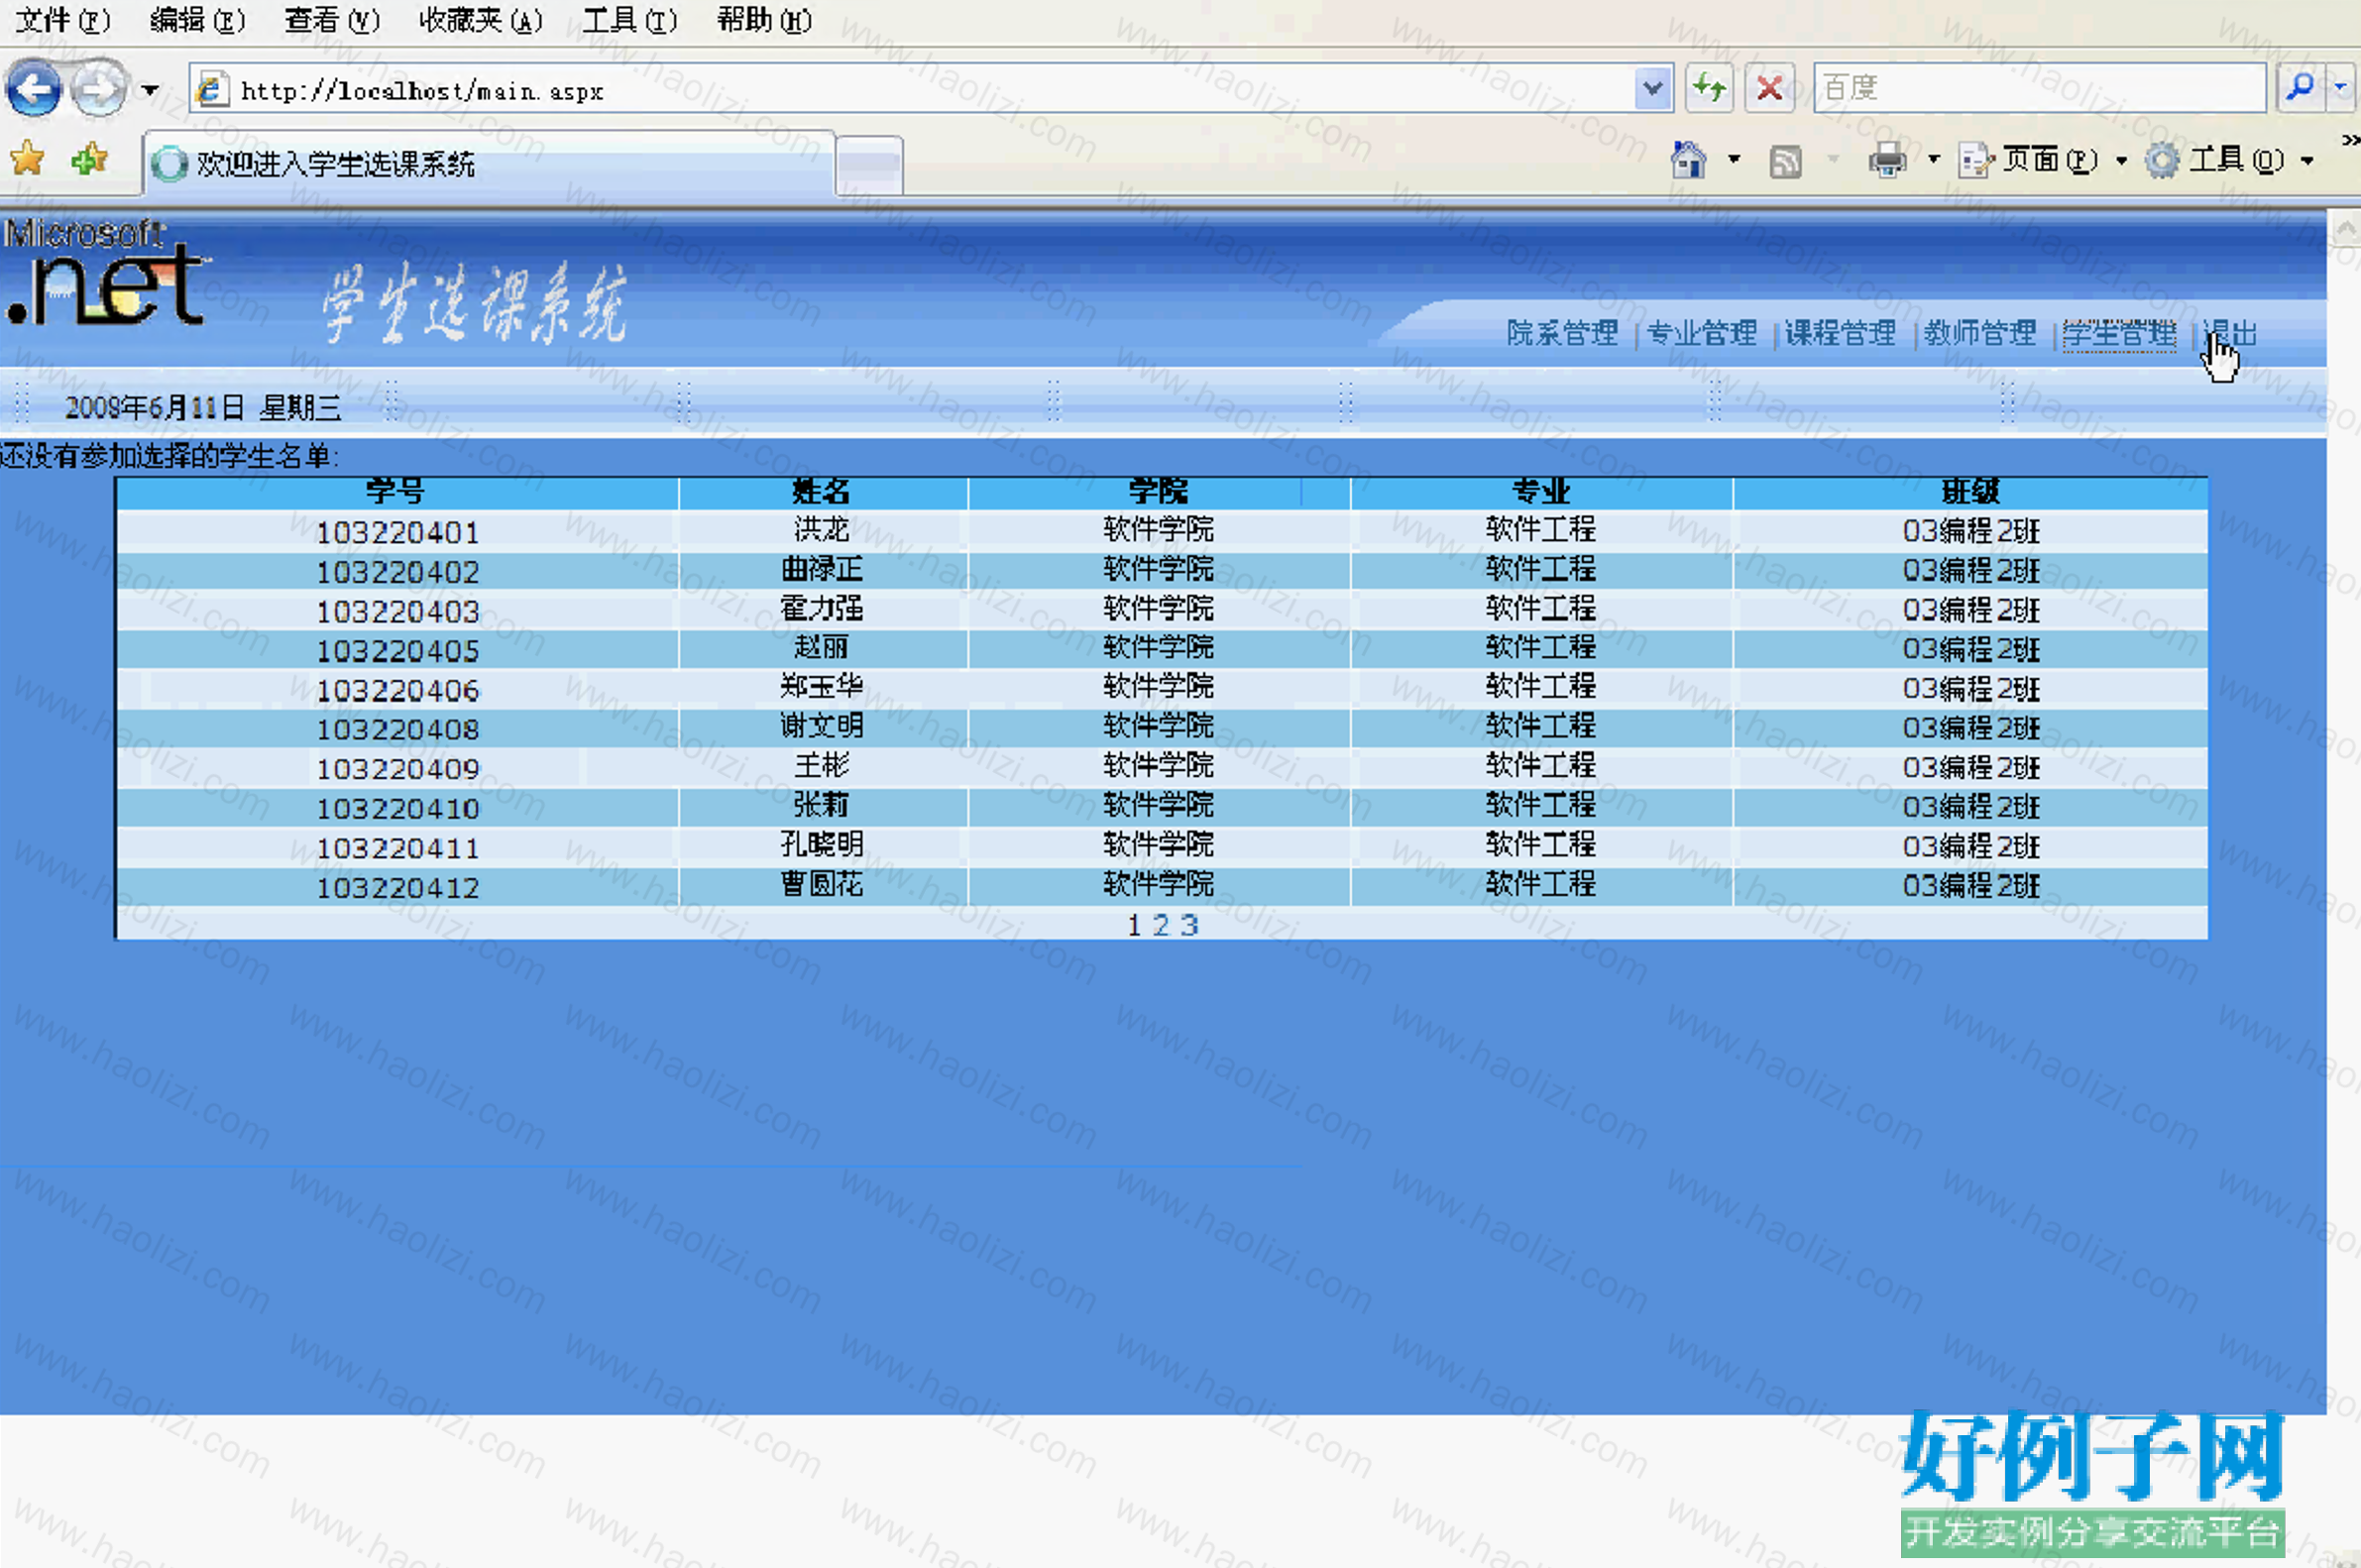This screenshot has width=2361, height=1568.
Task: Click student name 洪龙
Action: click(x=821, y=529)
